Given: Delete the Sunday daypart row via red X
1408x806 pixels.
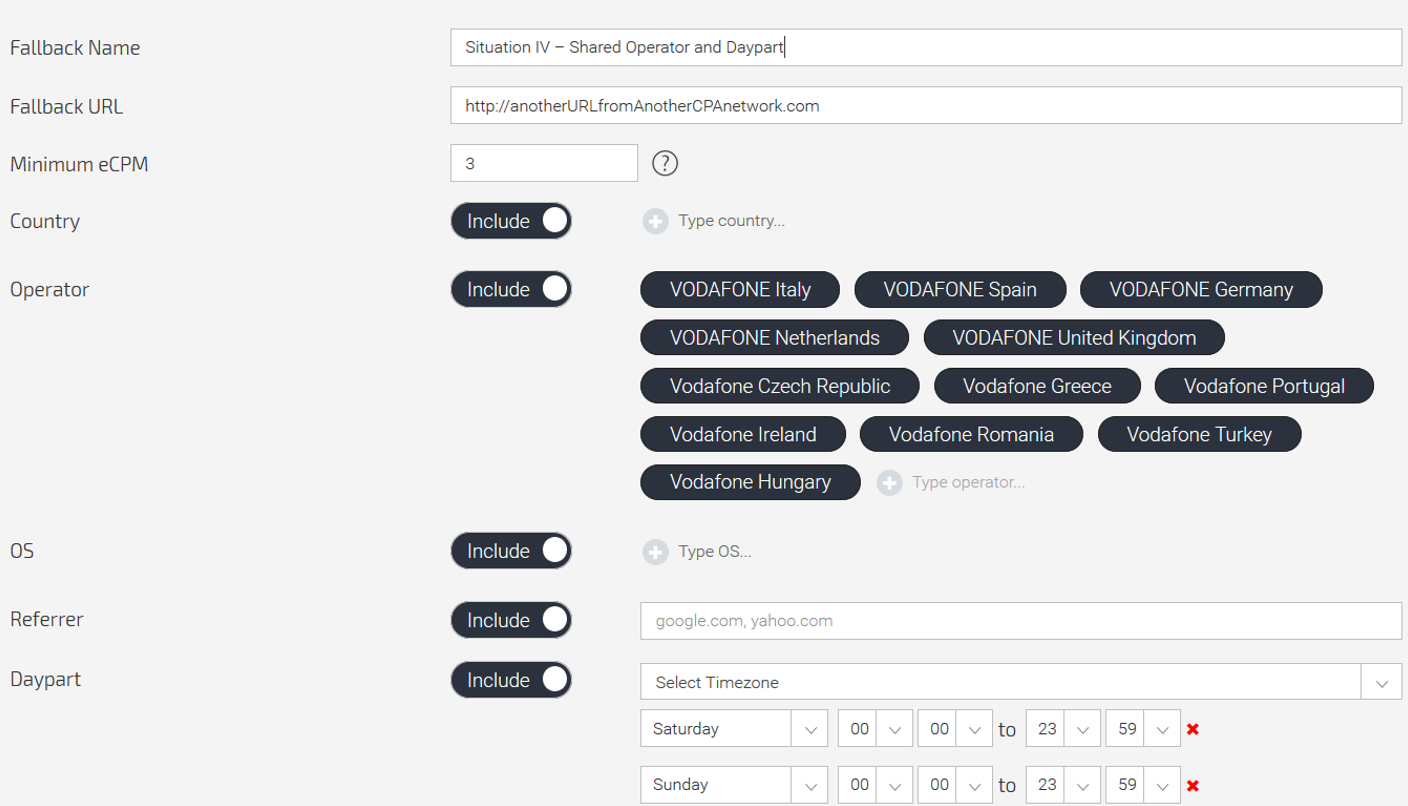Looking at the screenshot, I should 1192,785.
